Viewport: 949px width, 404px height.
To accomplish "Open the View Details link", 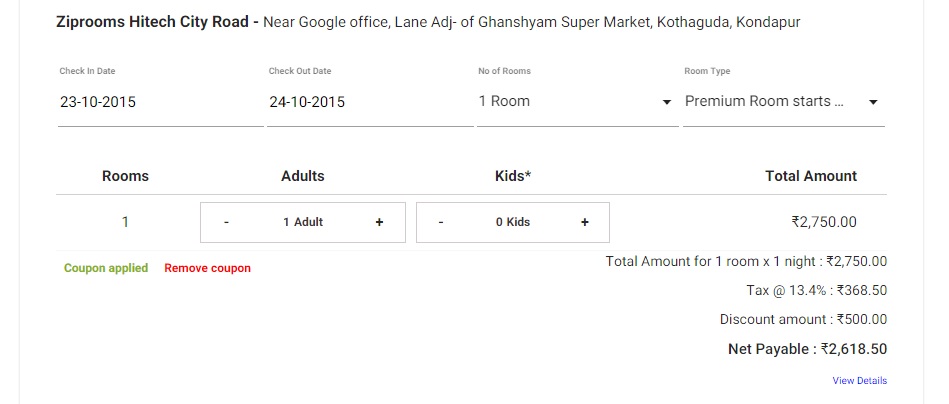I will (859, 380).
